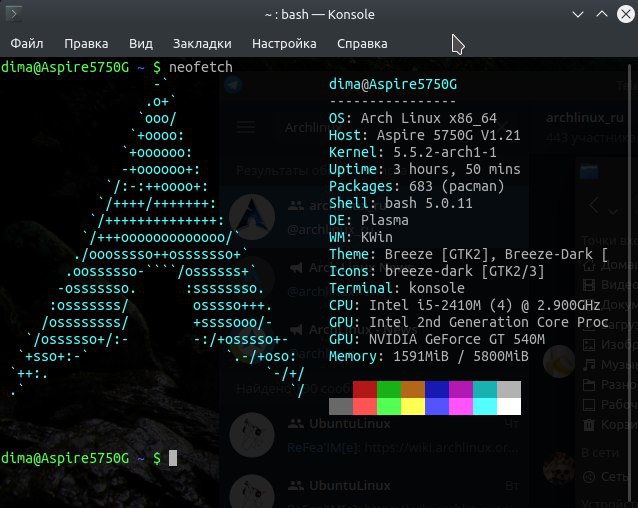638x508 pixels.
Task: Click the bright yellow color block in palette
Action: click(413, 406)
